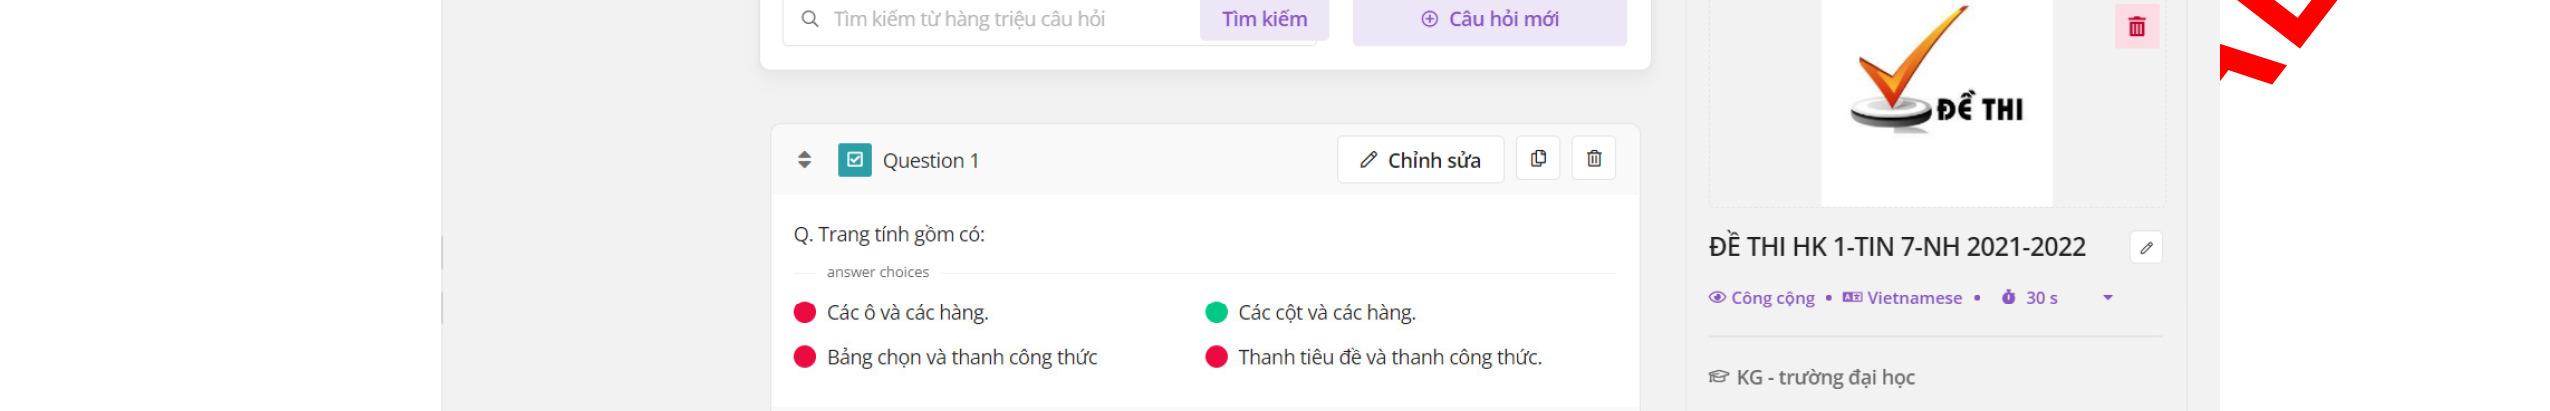The image size is (2550, 411).
Task: Remove quiz cover image with red trash
Action: tap(2137, 27)
